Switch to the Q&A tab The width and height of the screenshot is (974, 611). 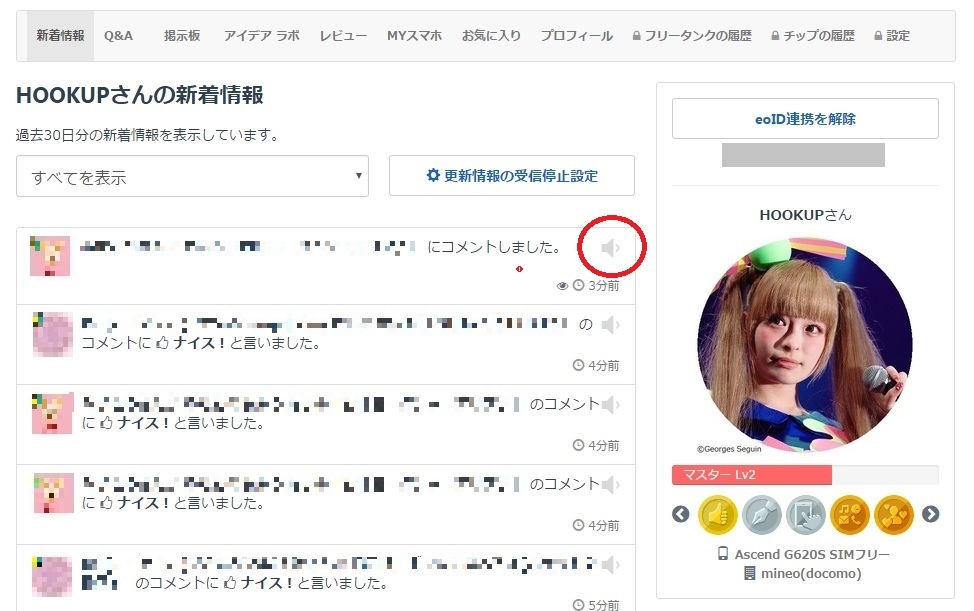click(x=118, y=36)
